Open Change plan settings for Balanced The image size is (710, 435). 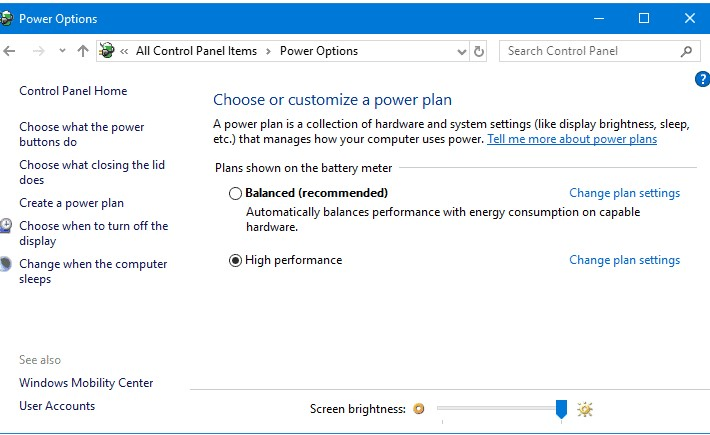[x=624, y=193]
